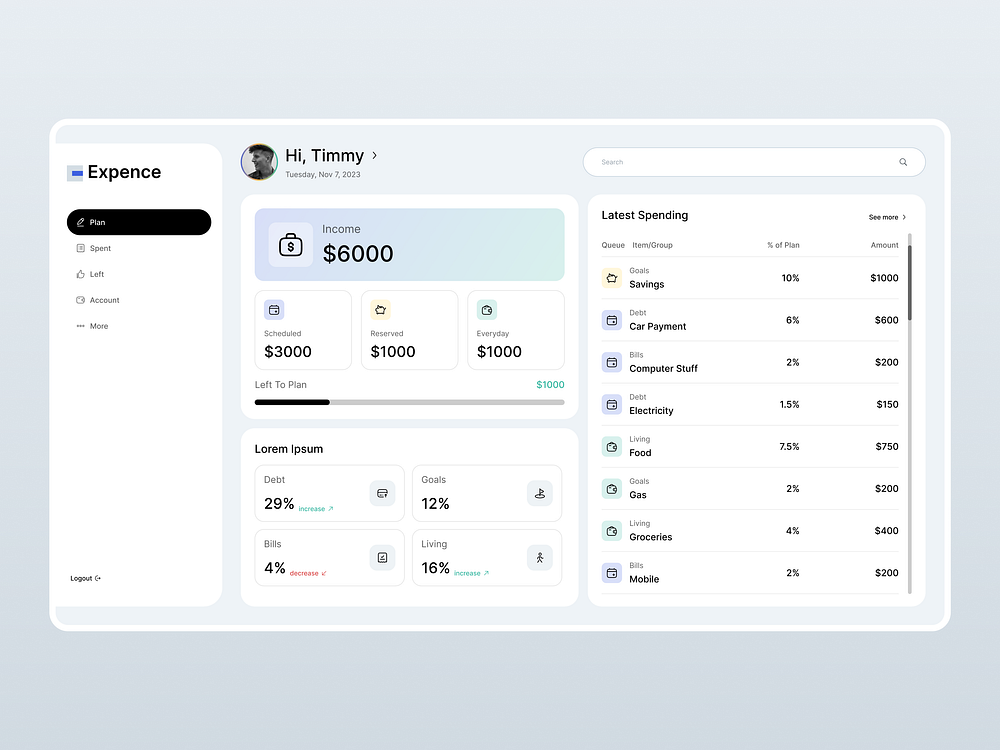Click the Spent icon in the sidebar
The height and width of the screenshot is (750, 1000).
tap(79, 248)
